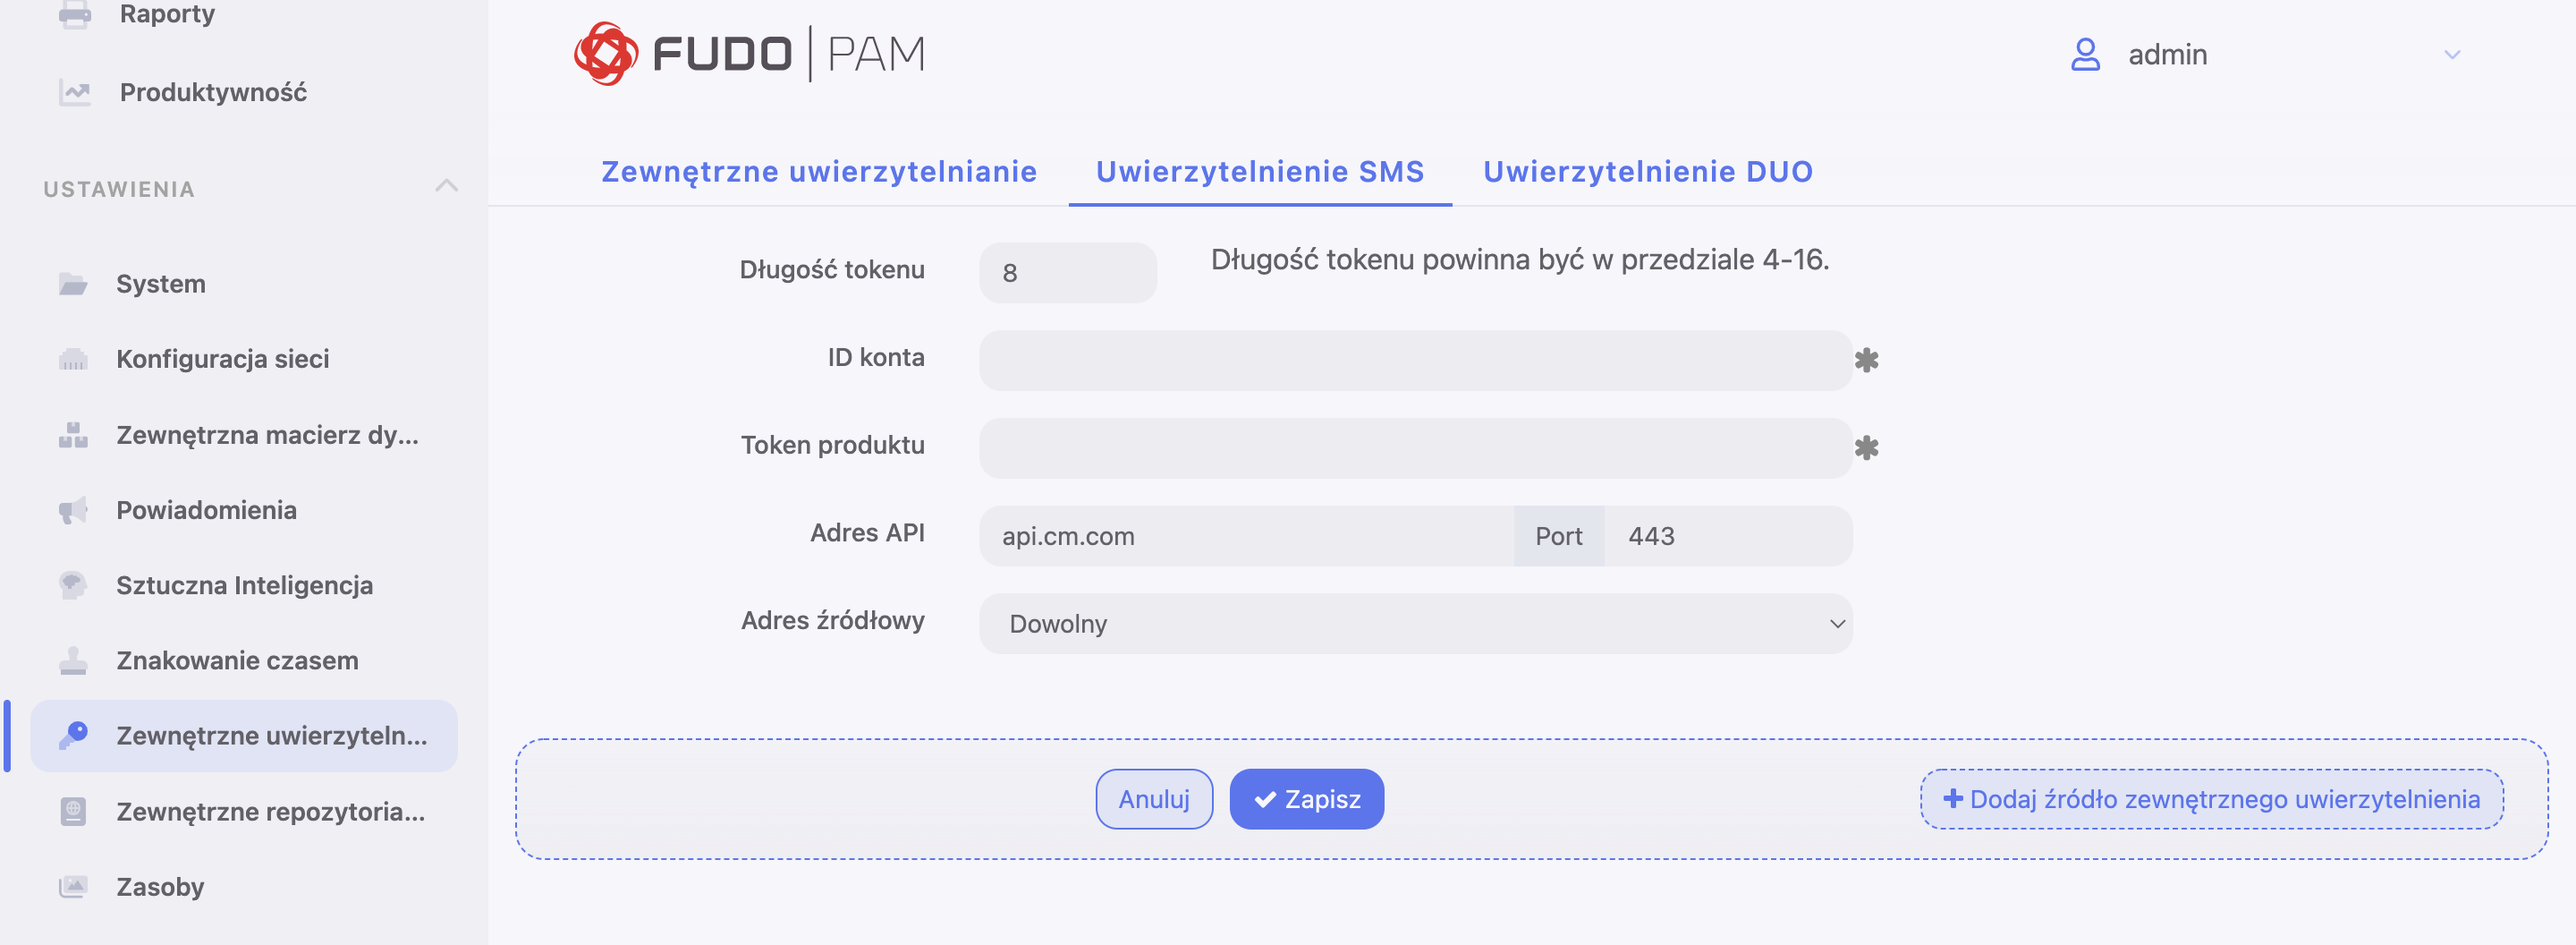
Task: Select the Znakowanie czasem stamp icon
Action: [73, 661]
